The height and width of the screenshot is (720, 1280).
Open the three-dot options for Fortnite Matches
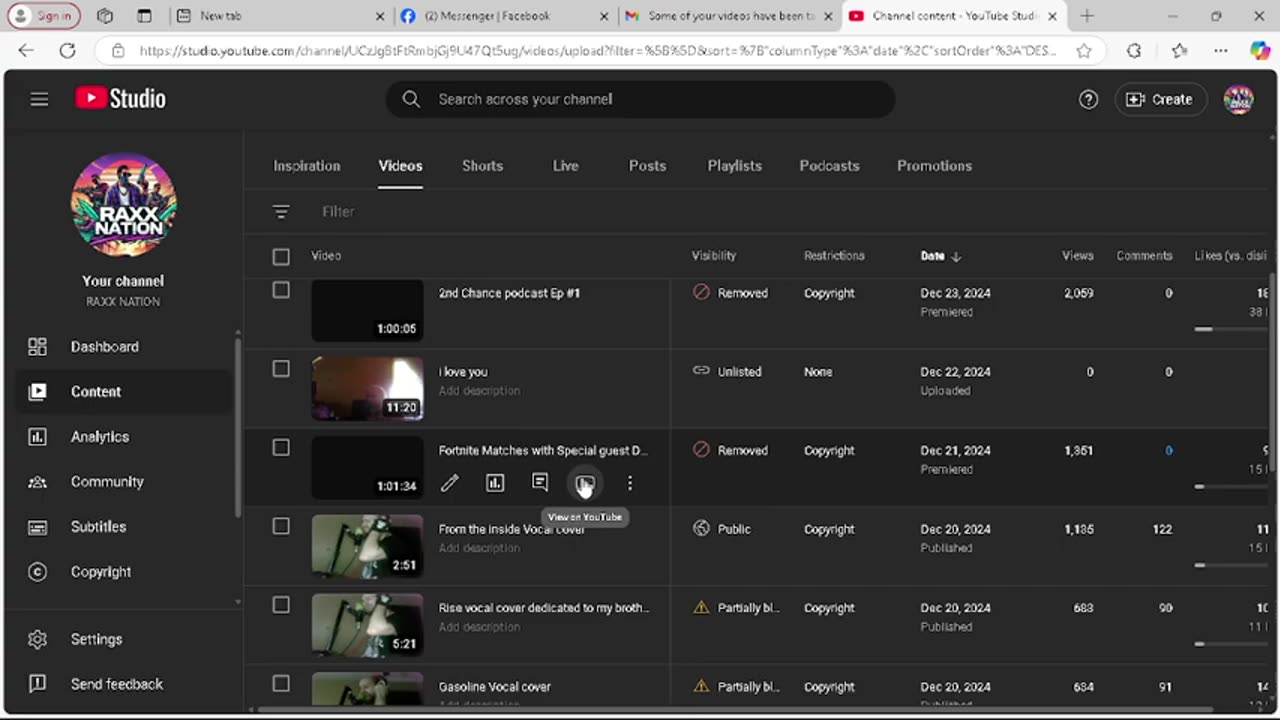(630, 484)
